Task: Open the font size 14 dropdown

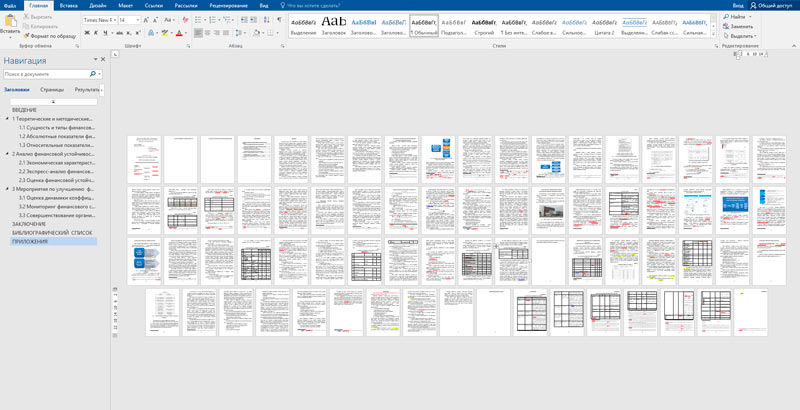Action: [x=138, y=20]
